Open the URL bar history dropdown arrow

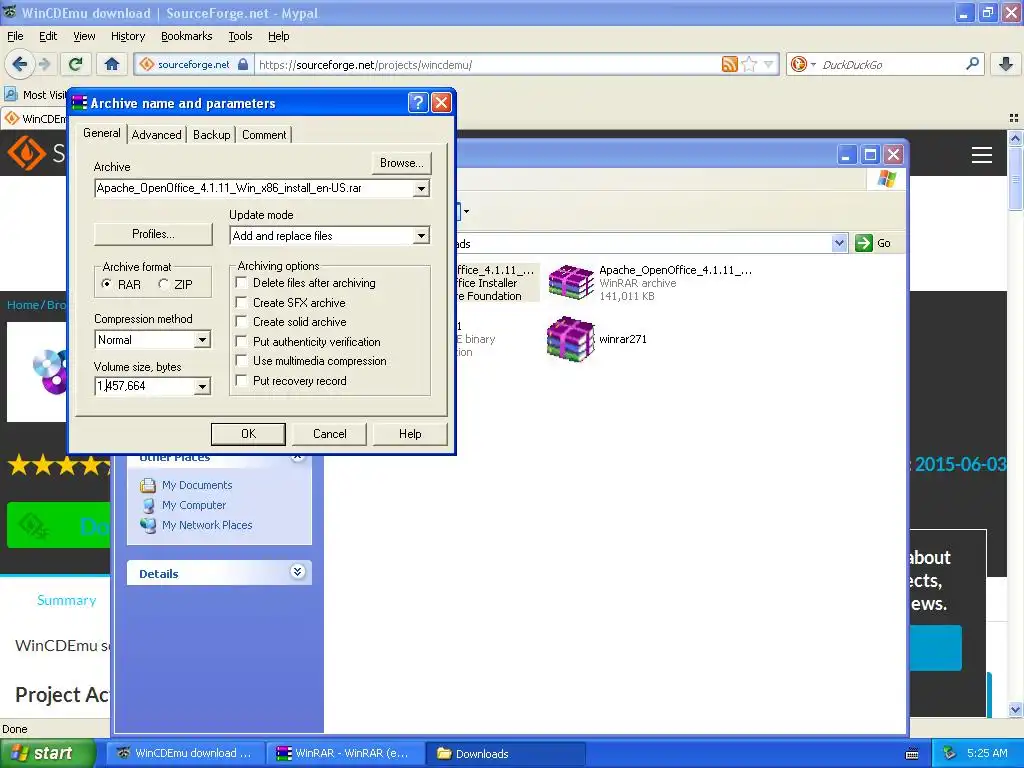pos(769,64)
